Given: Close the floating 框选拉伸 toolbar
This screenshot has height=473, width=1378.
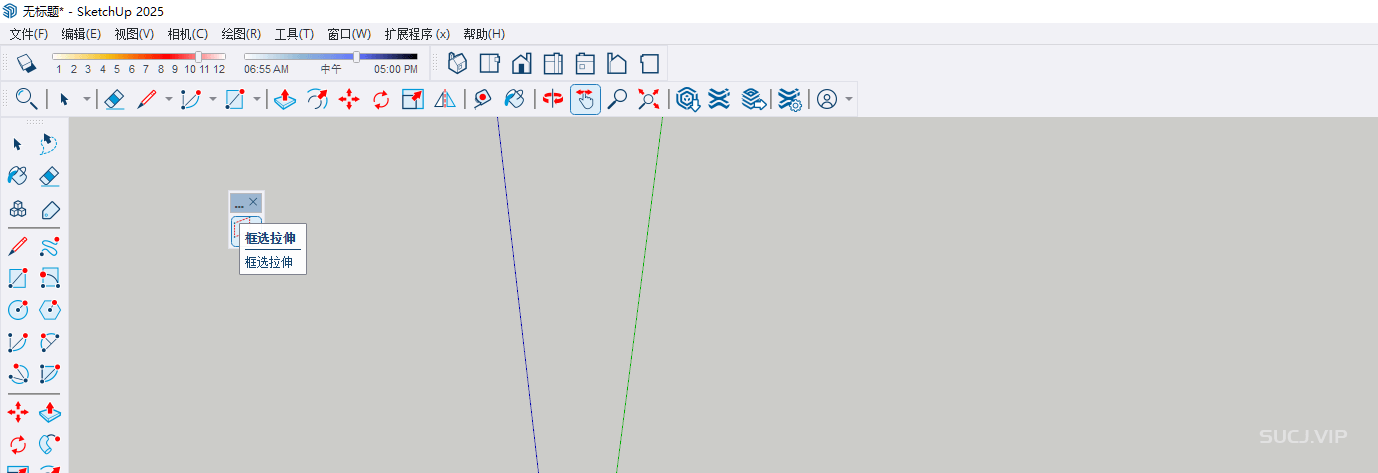Looking at the screenshot, I should (253, 202).
